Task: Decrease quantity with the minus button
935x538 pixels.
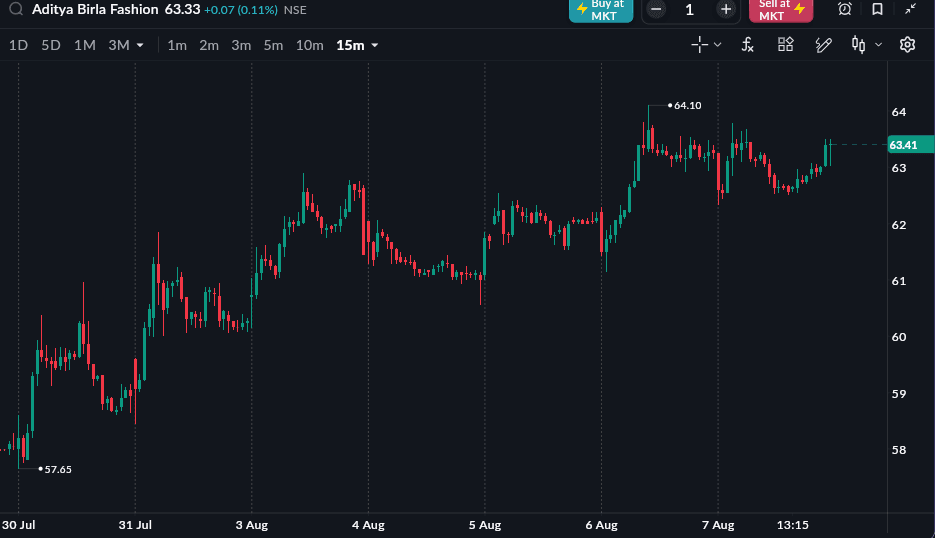Action: click(656, 10)
